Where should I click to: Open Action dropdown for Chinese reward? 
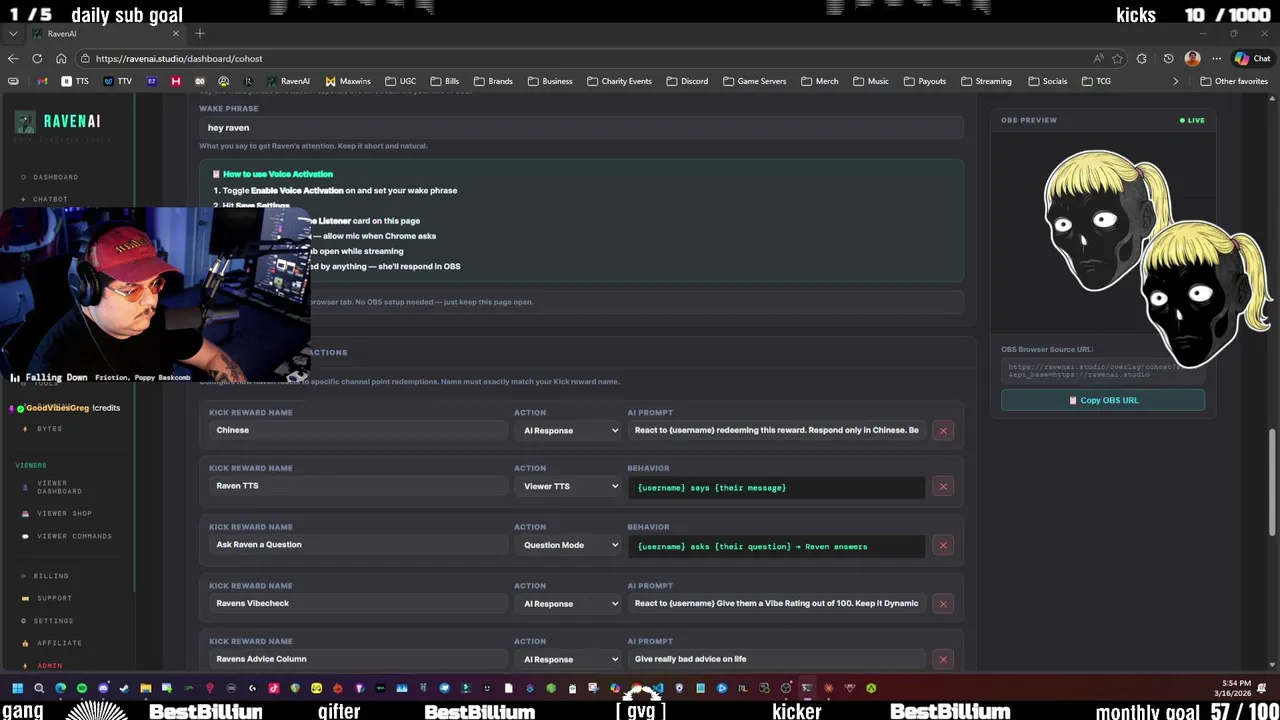click(x=570, y=431)
